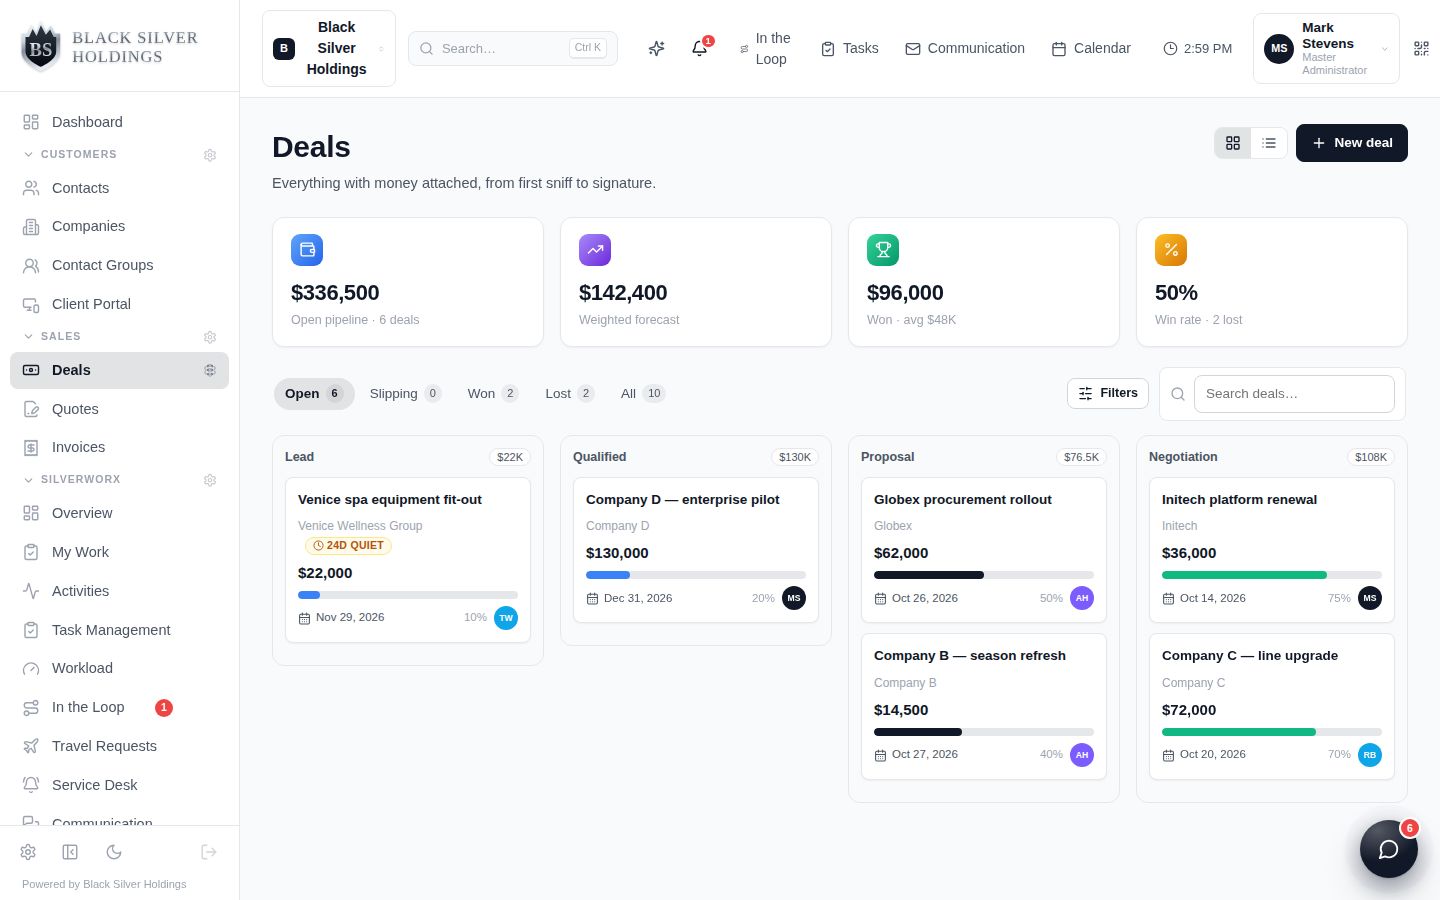Open Invoices in sidebar

[119, 447]
